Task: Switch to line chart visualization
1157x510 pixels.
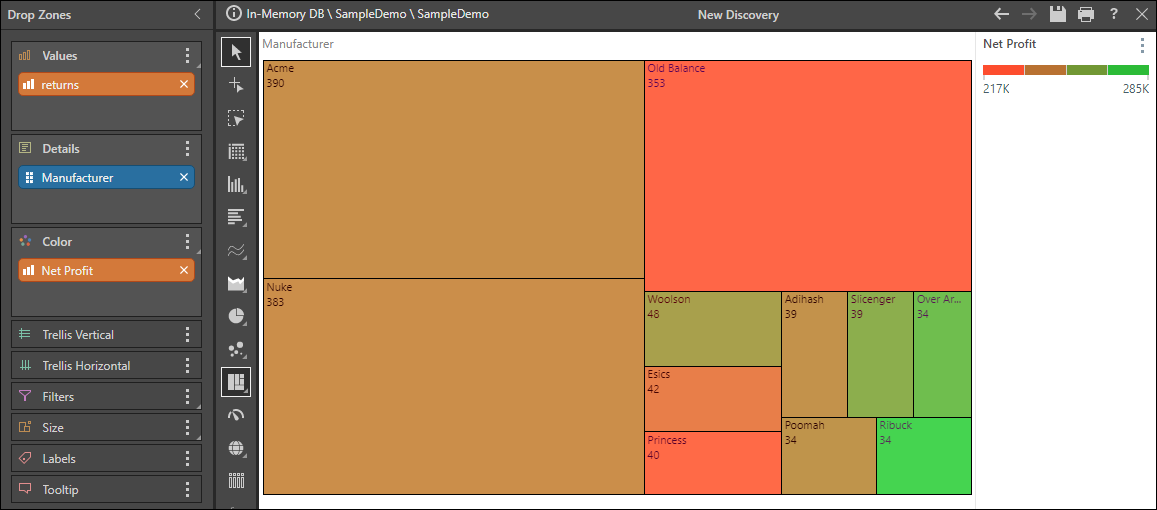Action: (x=236, y=250)
